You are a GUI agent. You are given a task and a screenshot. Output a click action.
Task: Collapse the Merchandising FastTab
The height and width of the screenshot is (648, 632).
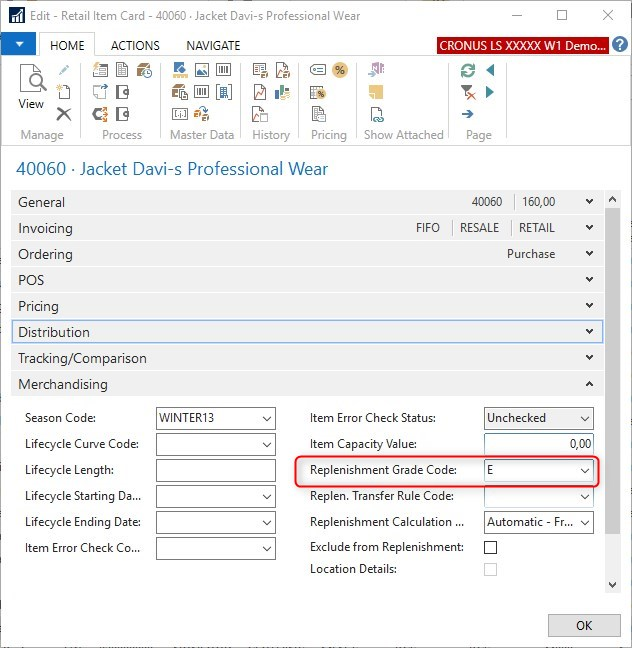(x=589, y=384)
